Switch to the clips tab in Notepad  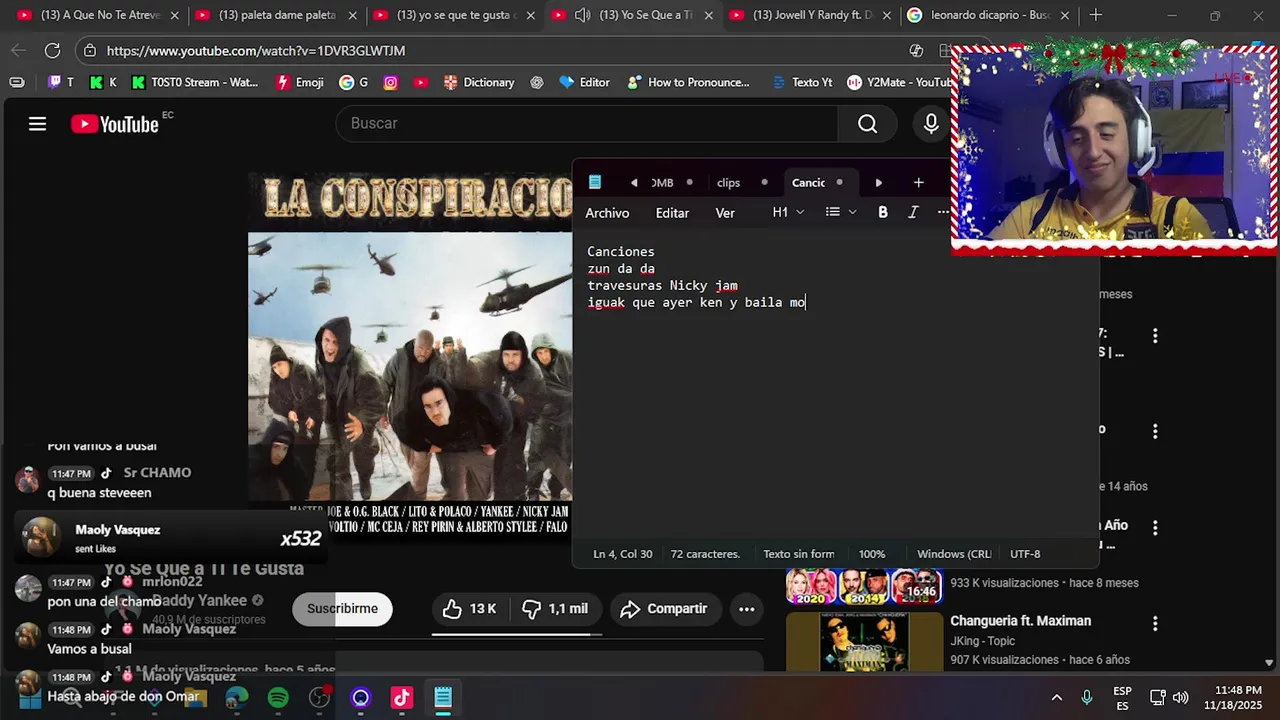(729, 183)
